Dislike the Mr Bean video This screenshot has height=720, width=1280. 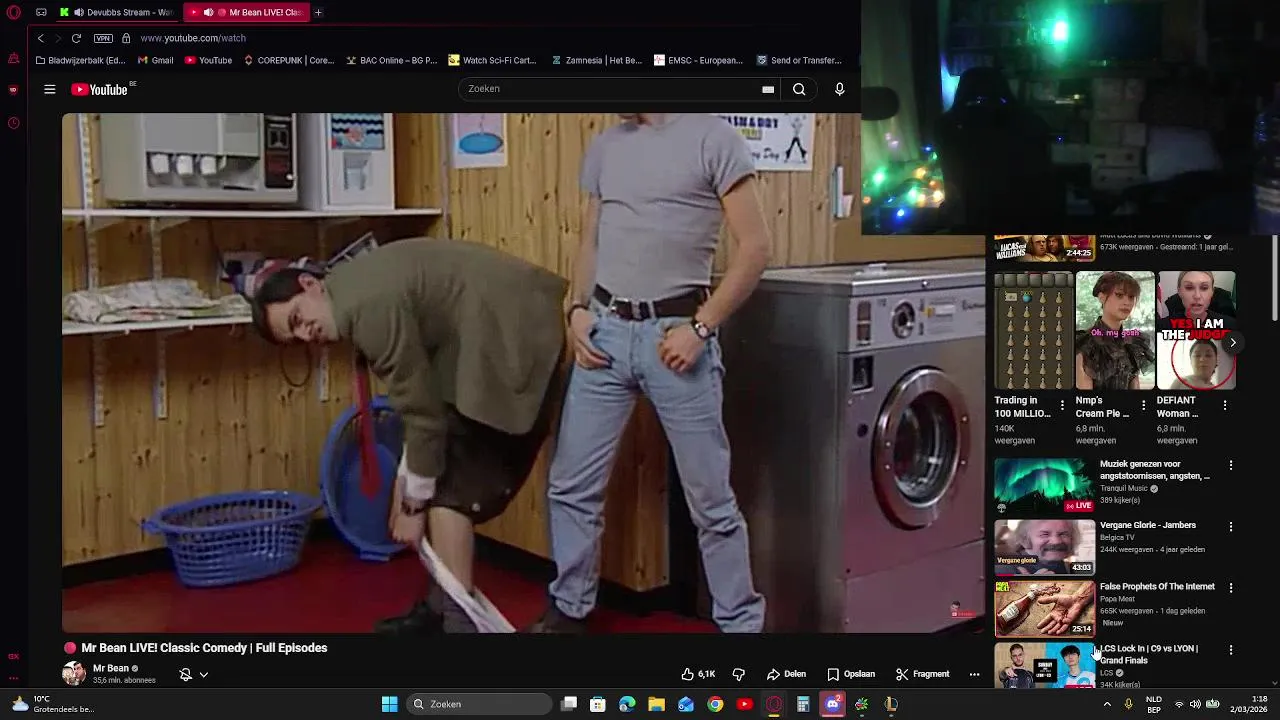[x=739, y=674]
